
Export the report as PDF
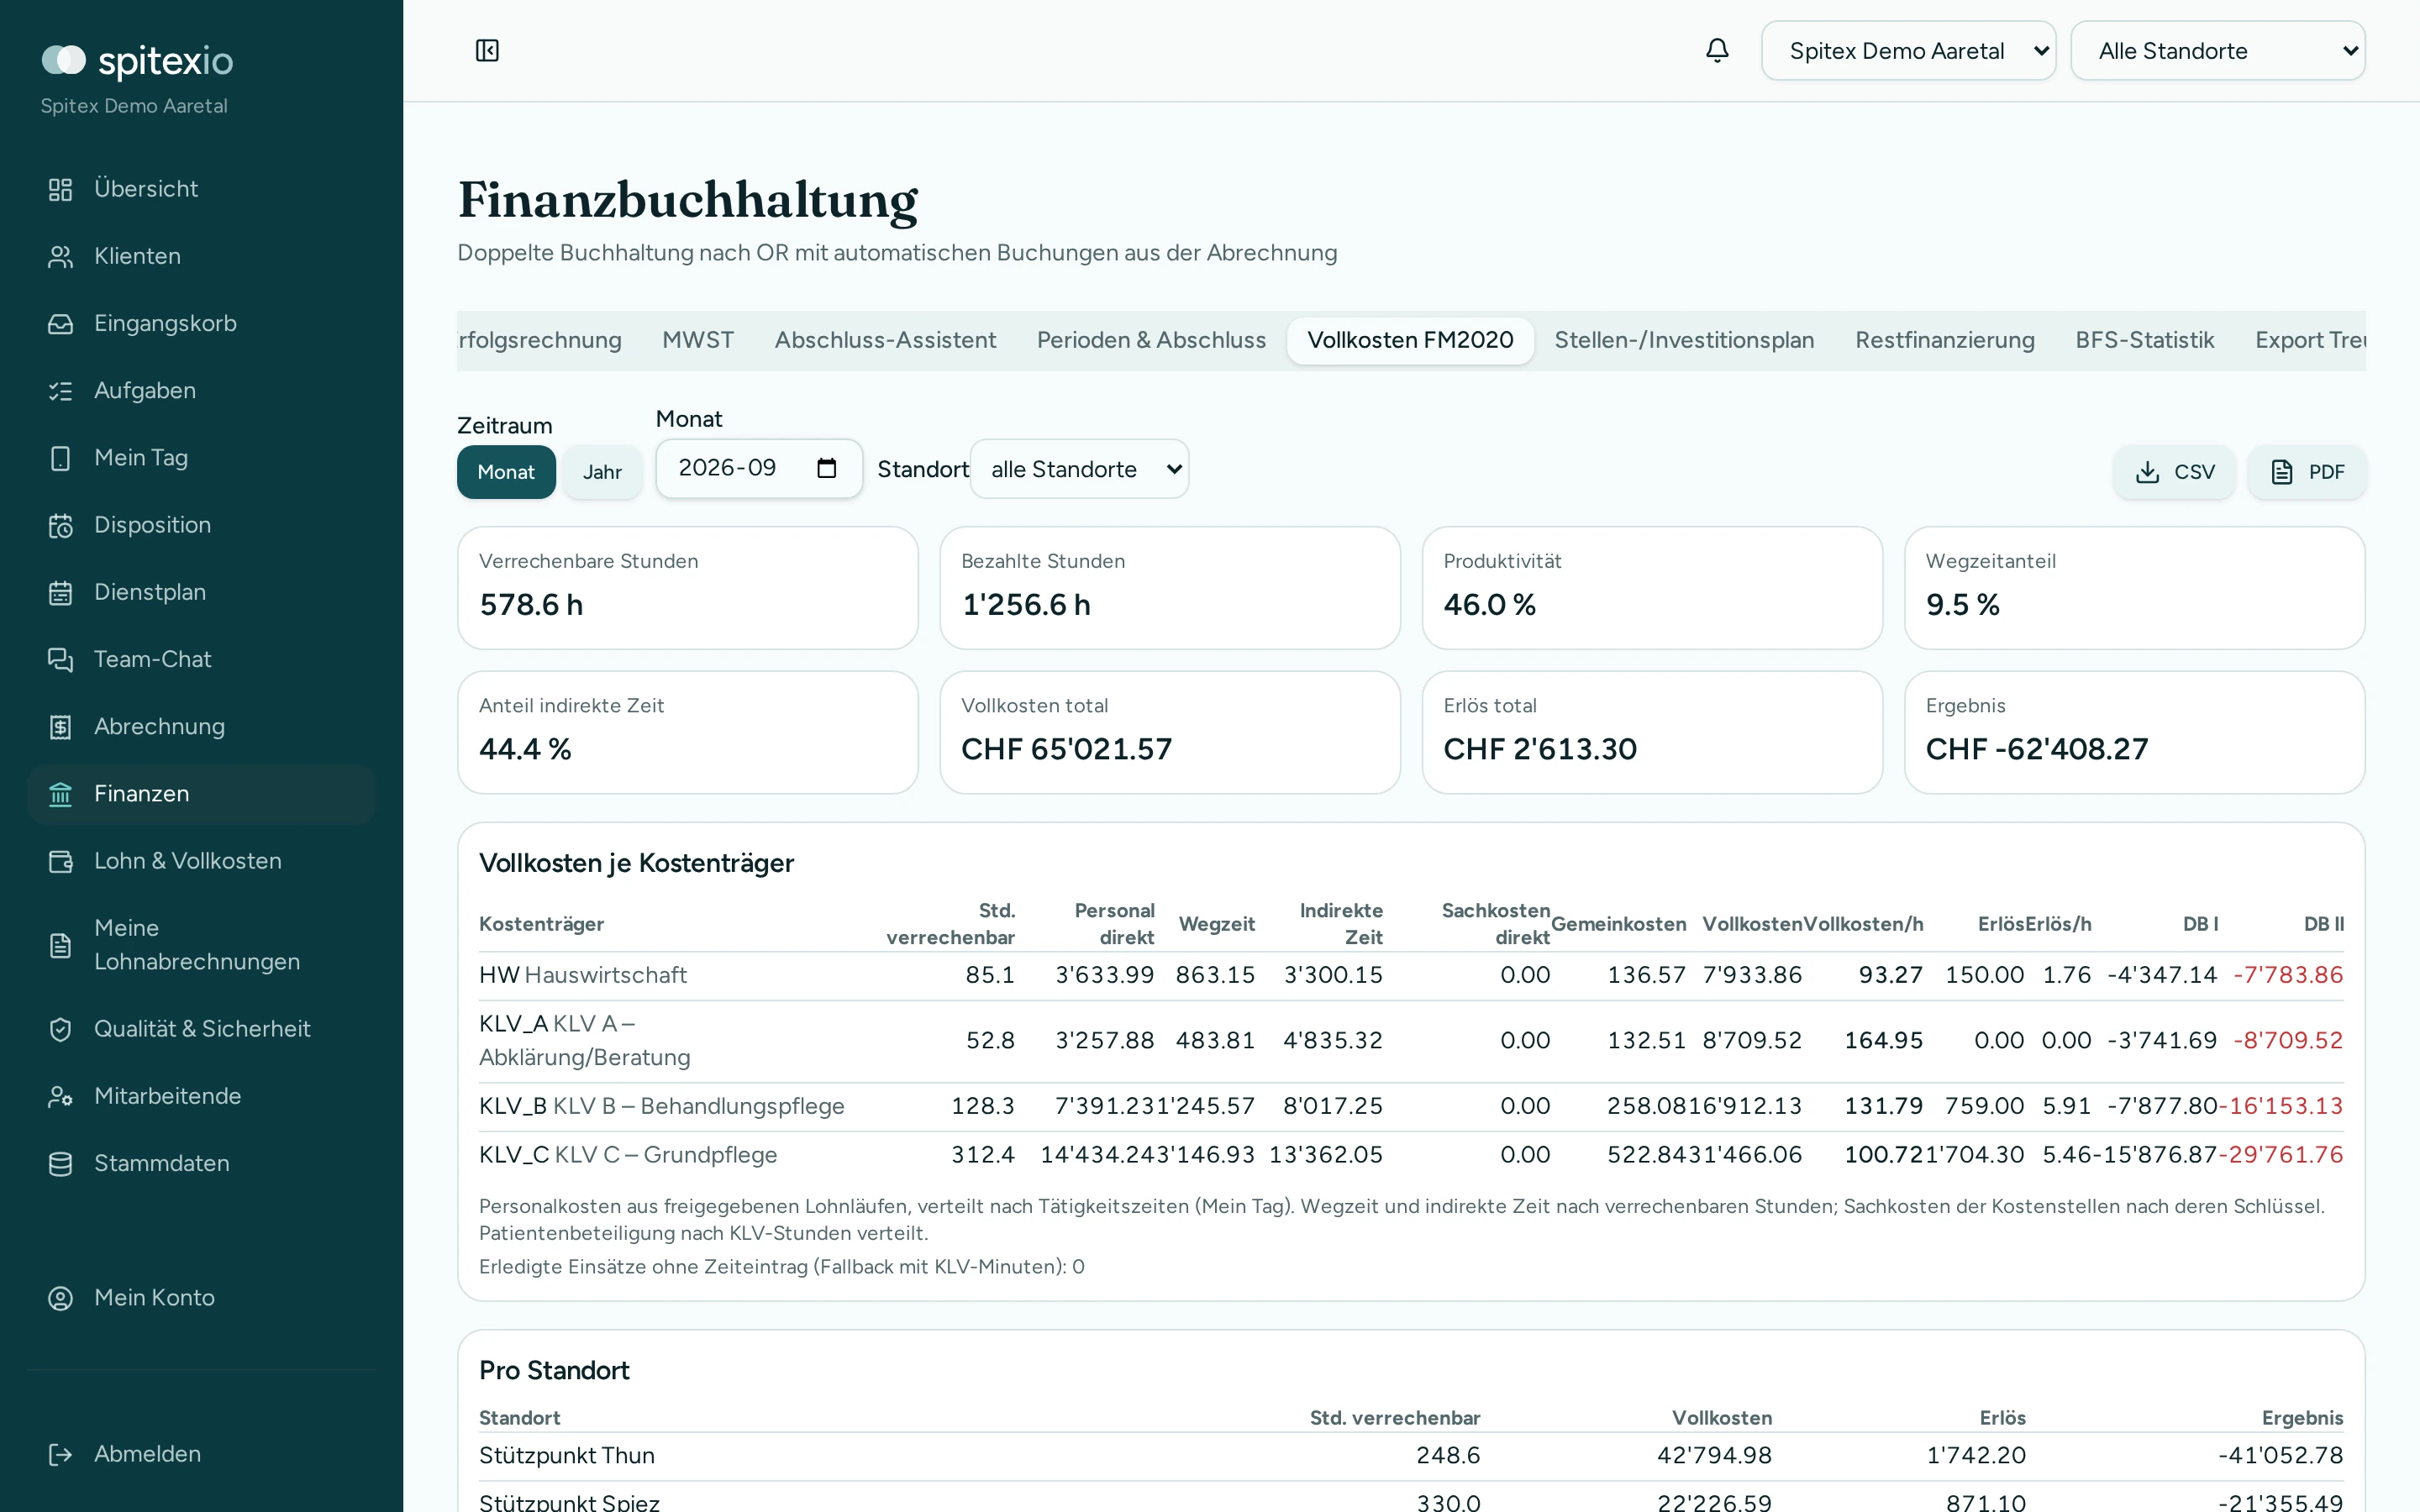coord(2306,472)
